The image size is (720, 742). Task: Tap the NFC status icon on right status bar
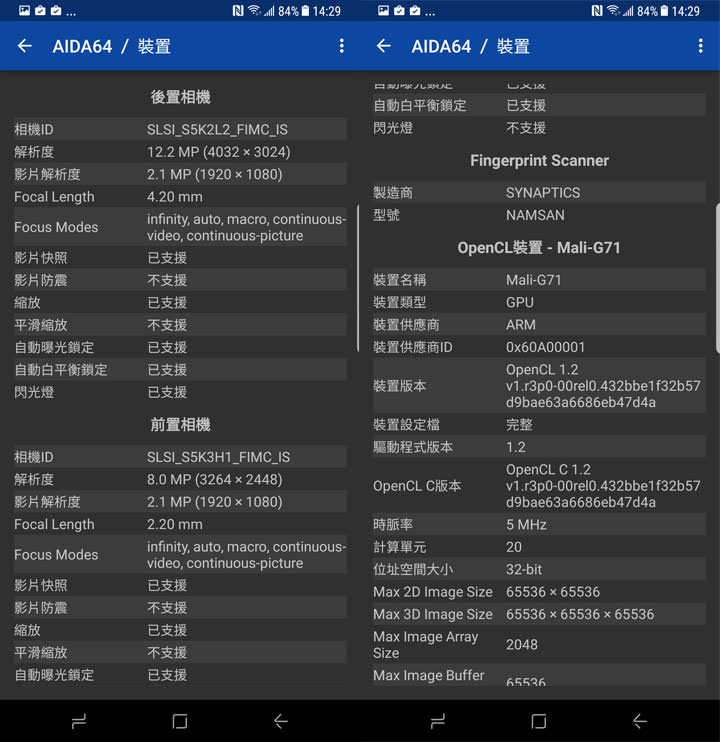(597, 10)
